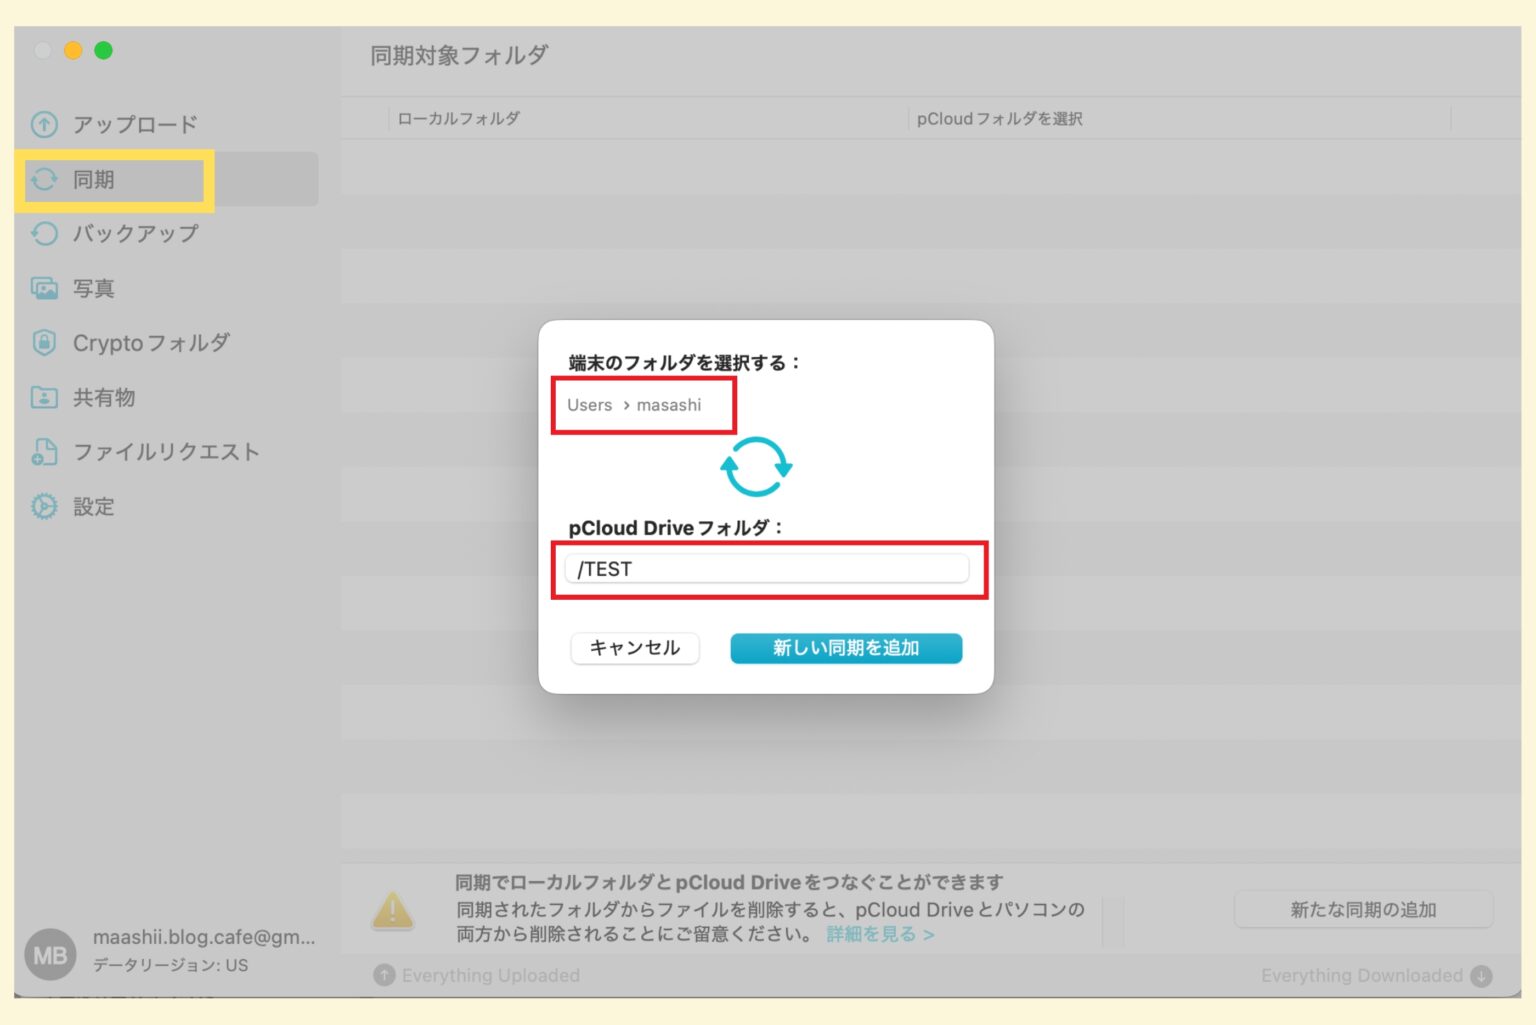Select the 同期 sidebar item
The width and height of the screenshot is (1536, 1025).
point(167,180)
